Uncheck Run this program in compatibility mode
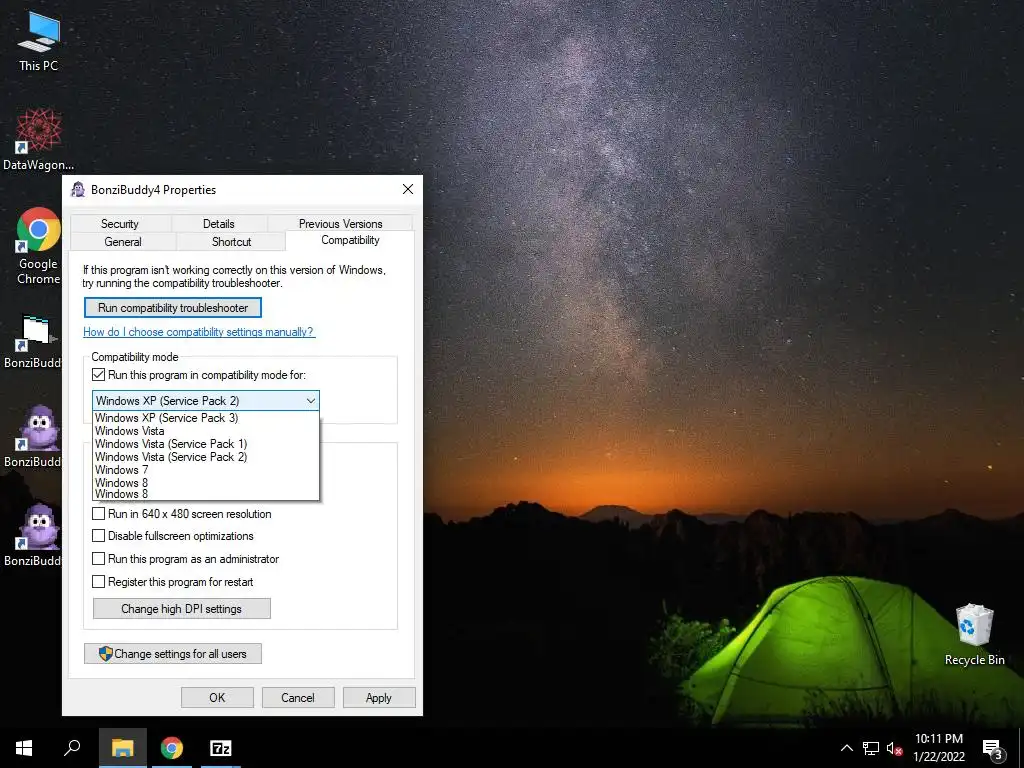1024x768 pixels. point(99,375)
